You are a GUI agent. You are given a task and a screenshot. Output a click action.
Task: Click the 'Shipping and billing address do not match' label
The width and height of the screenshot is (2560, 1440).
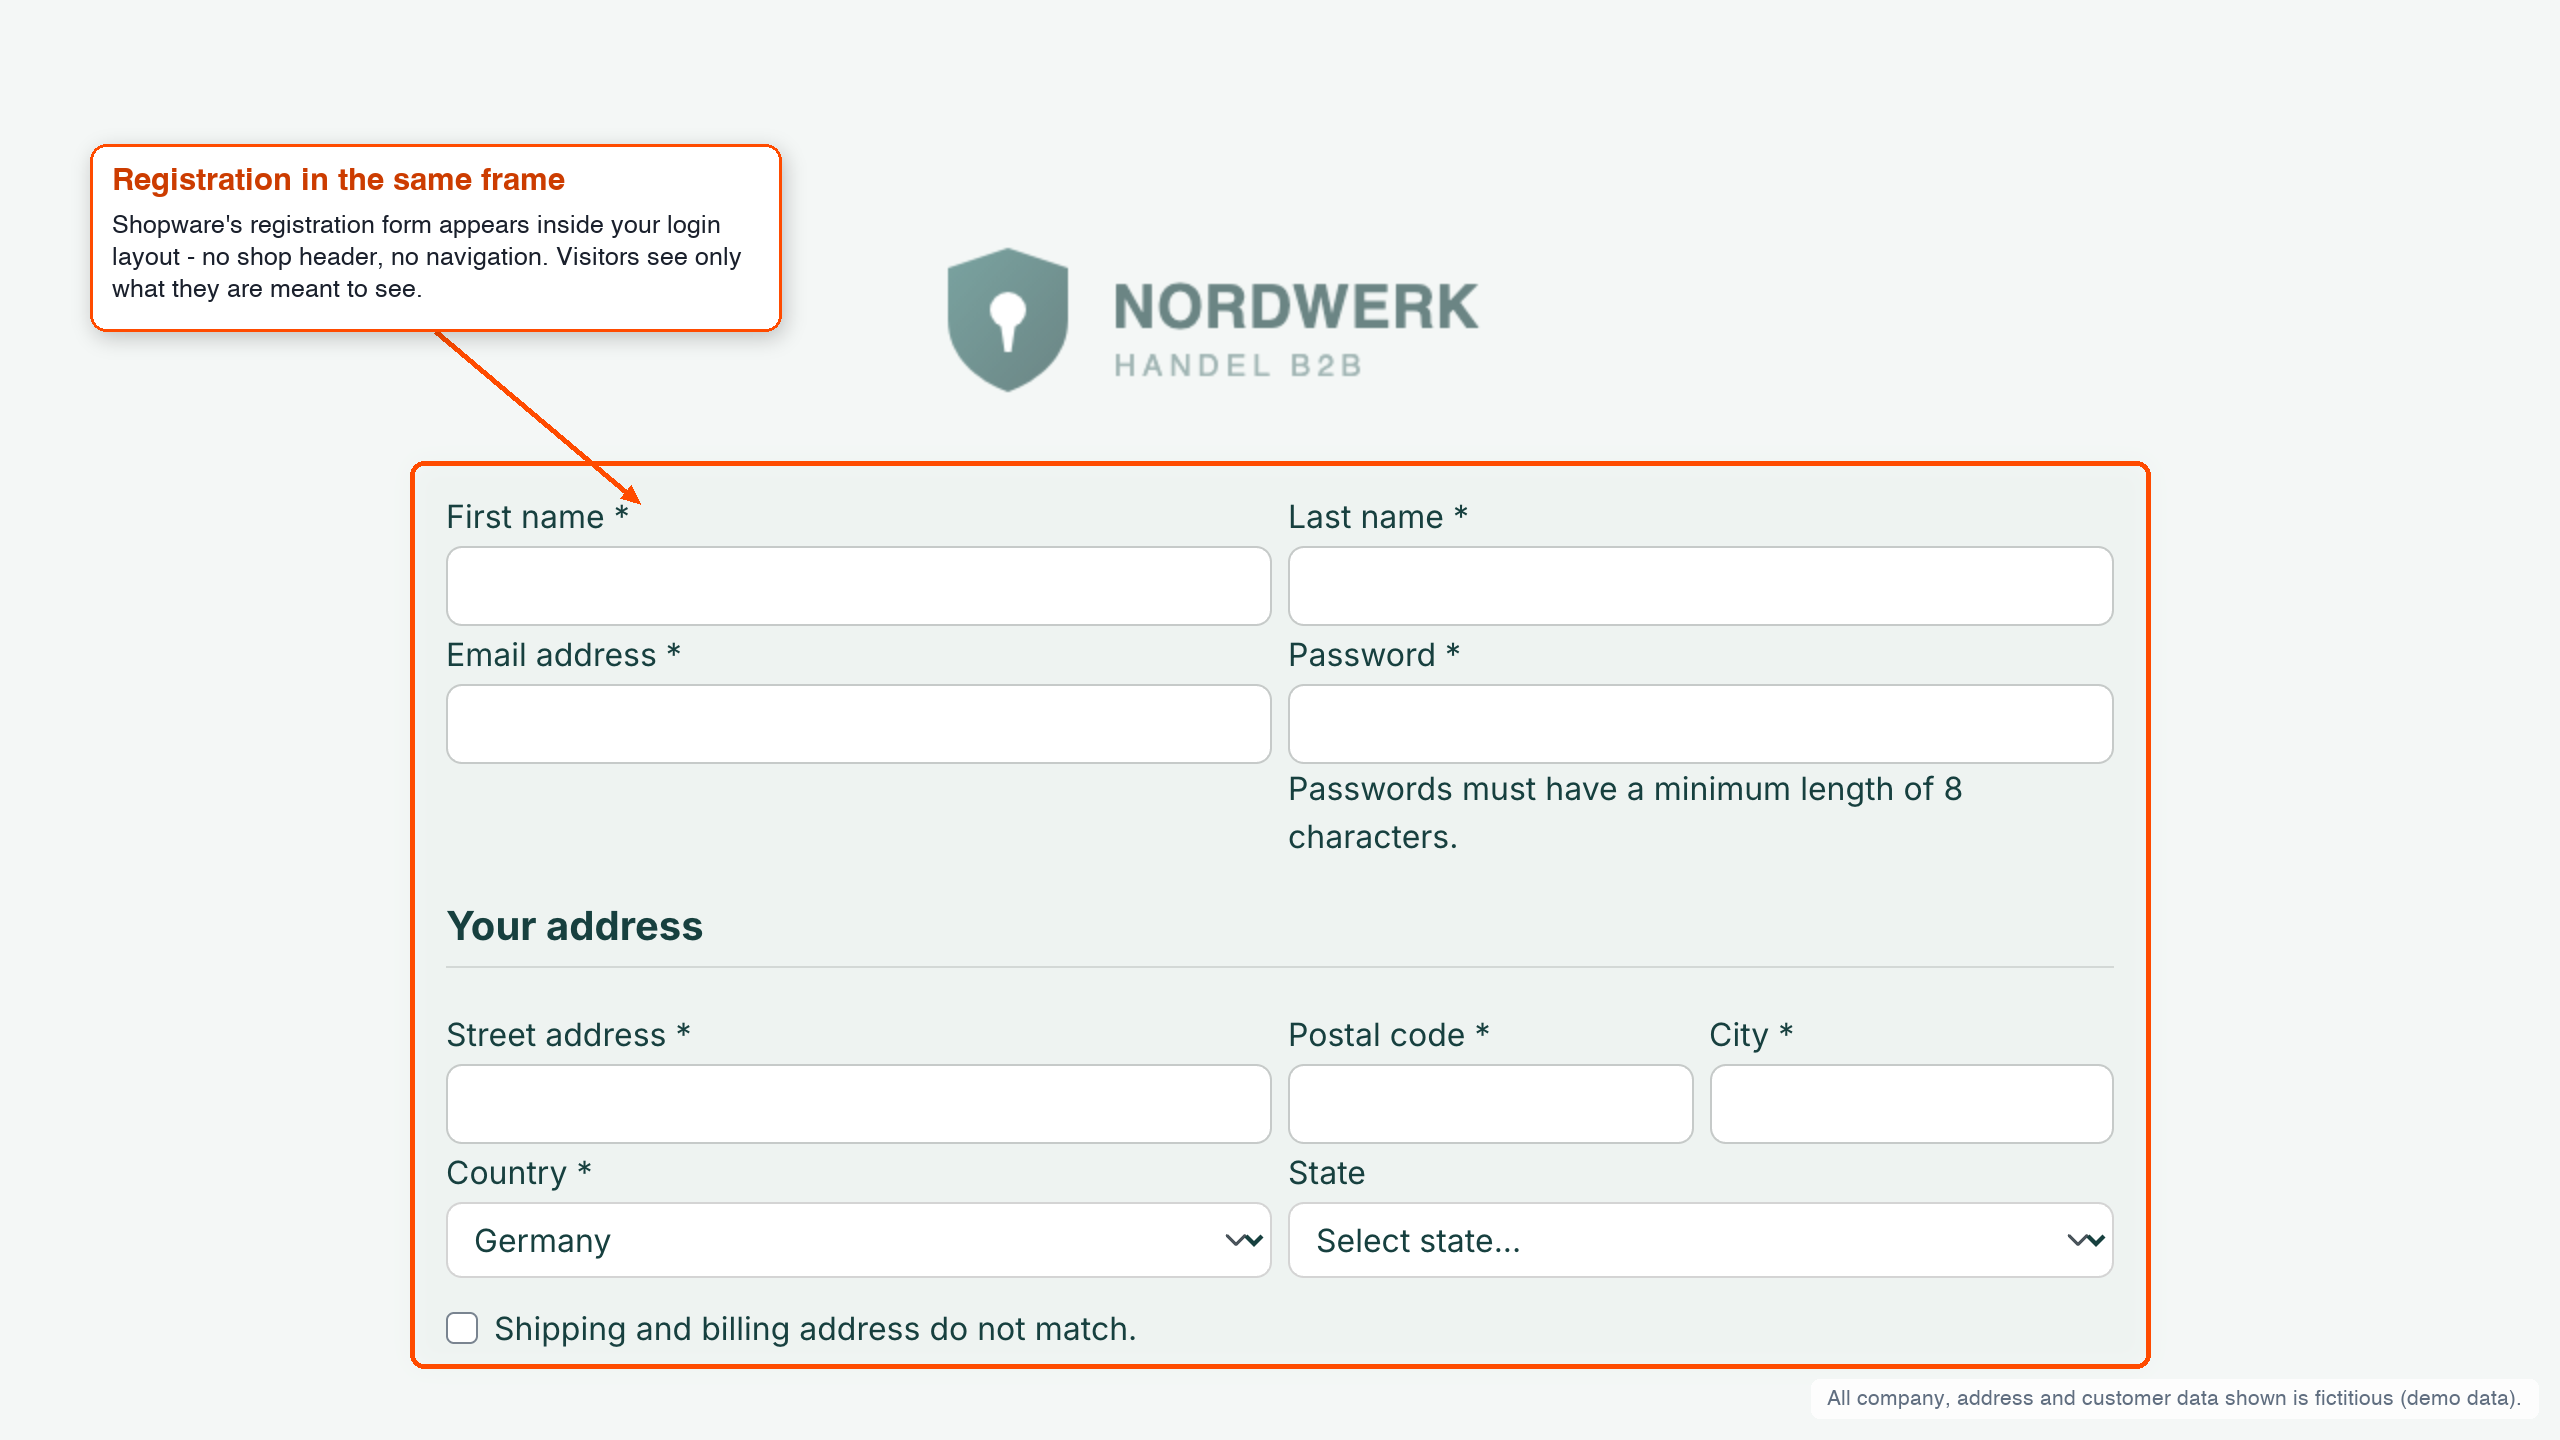[815, 1328]
